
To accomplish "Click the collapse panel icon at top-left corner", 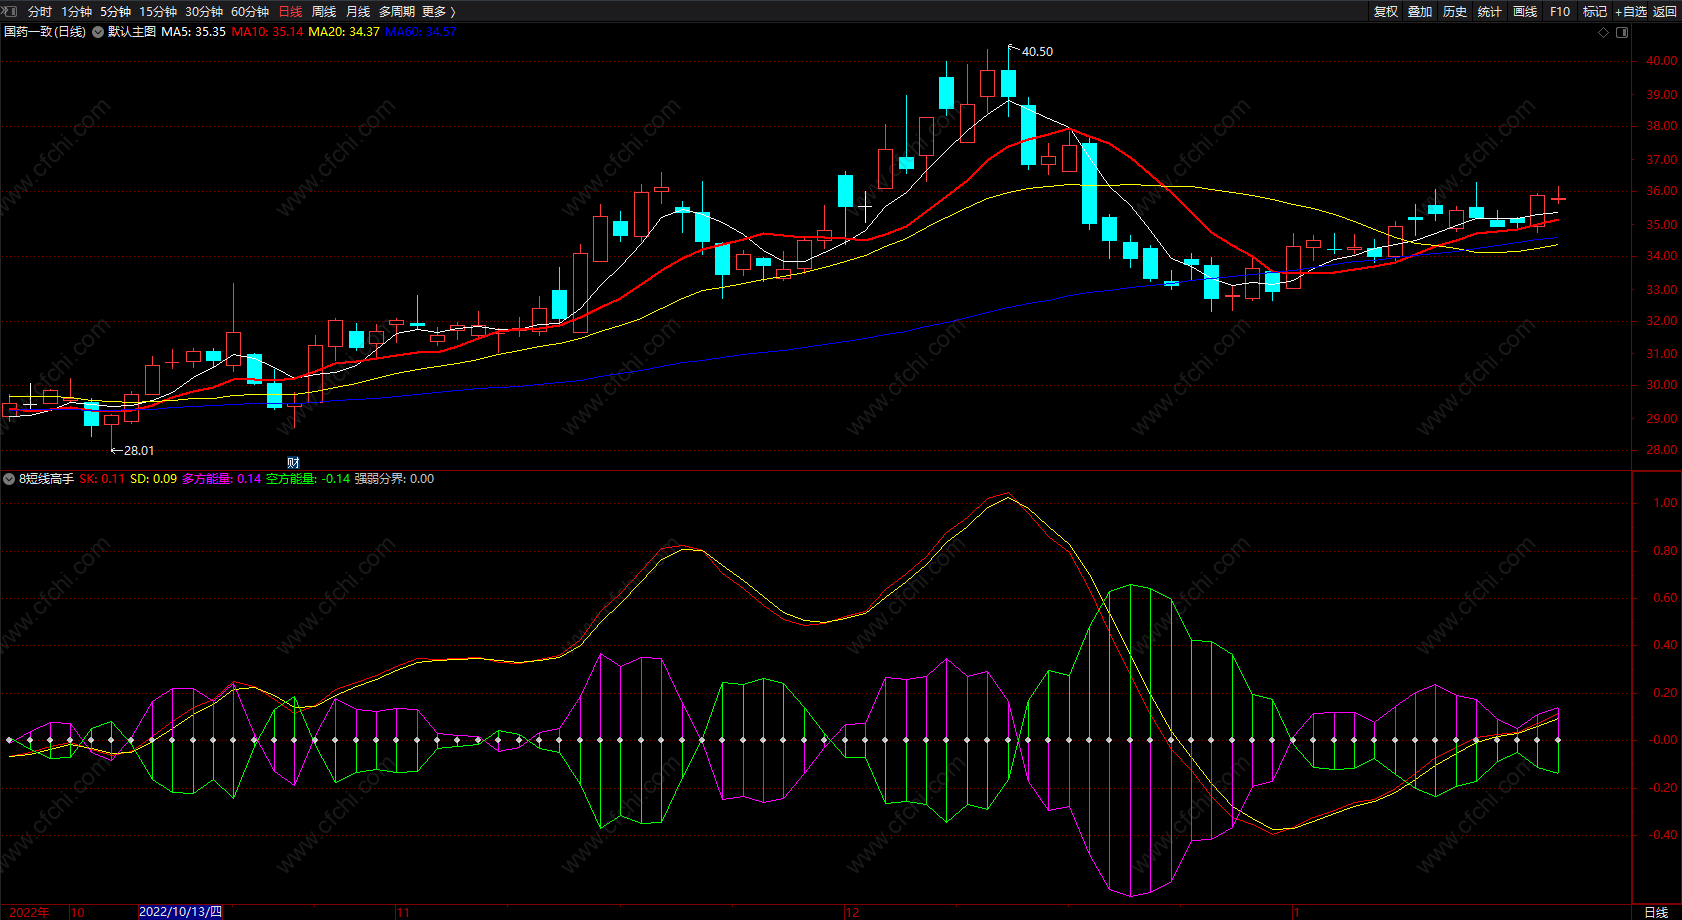I will pyautogui.click(x=10, y=11).
